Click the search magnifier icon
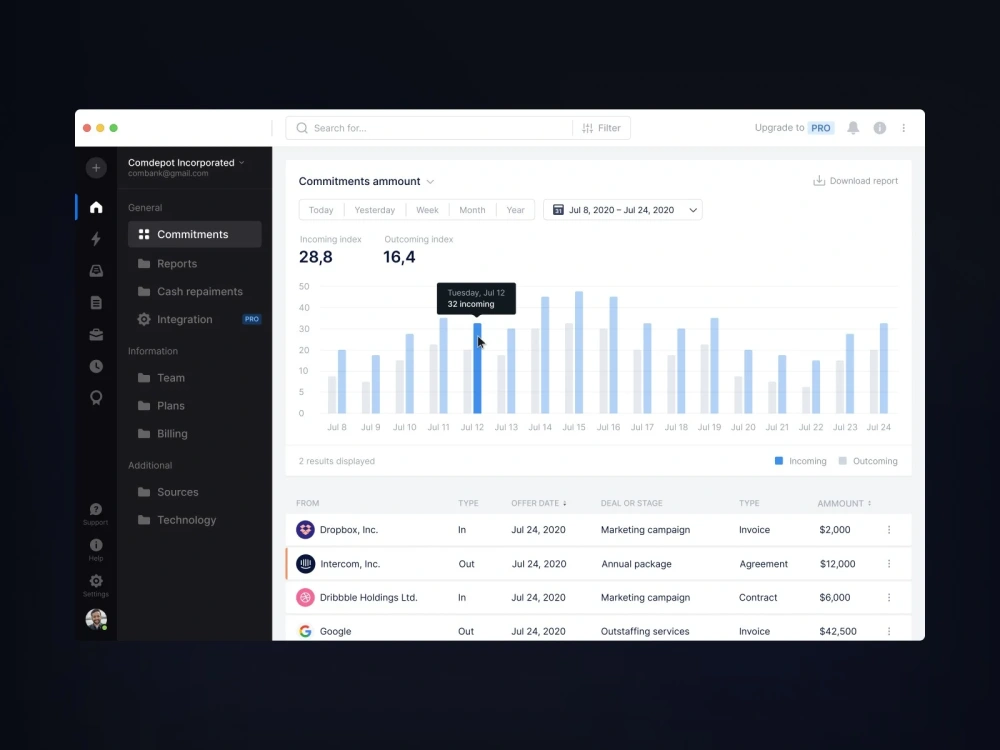Viewport: 1000px width, 750px height. coord(302,128)
